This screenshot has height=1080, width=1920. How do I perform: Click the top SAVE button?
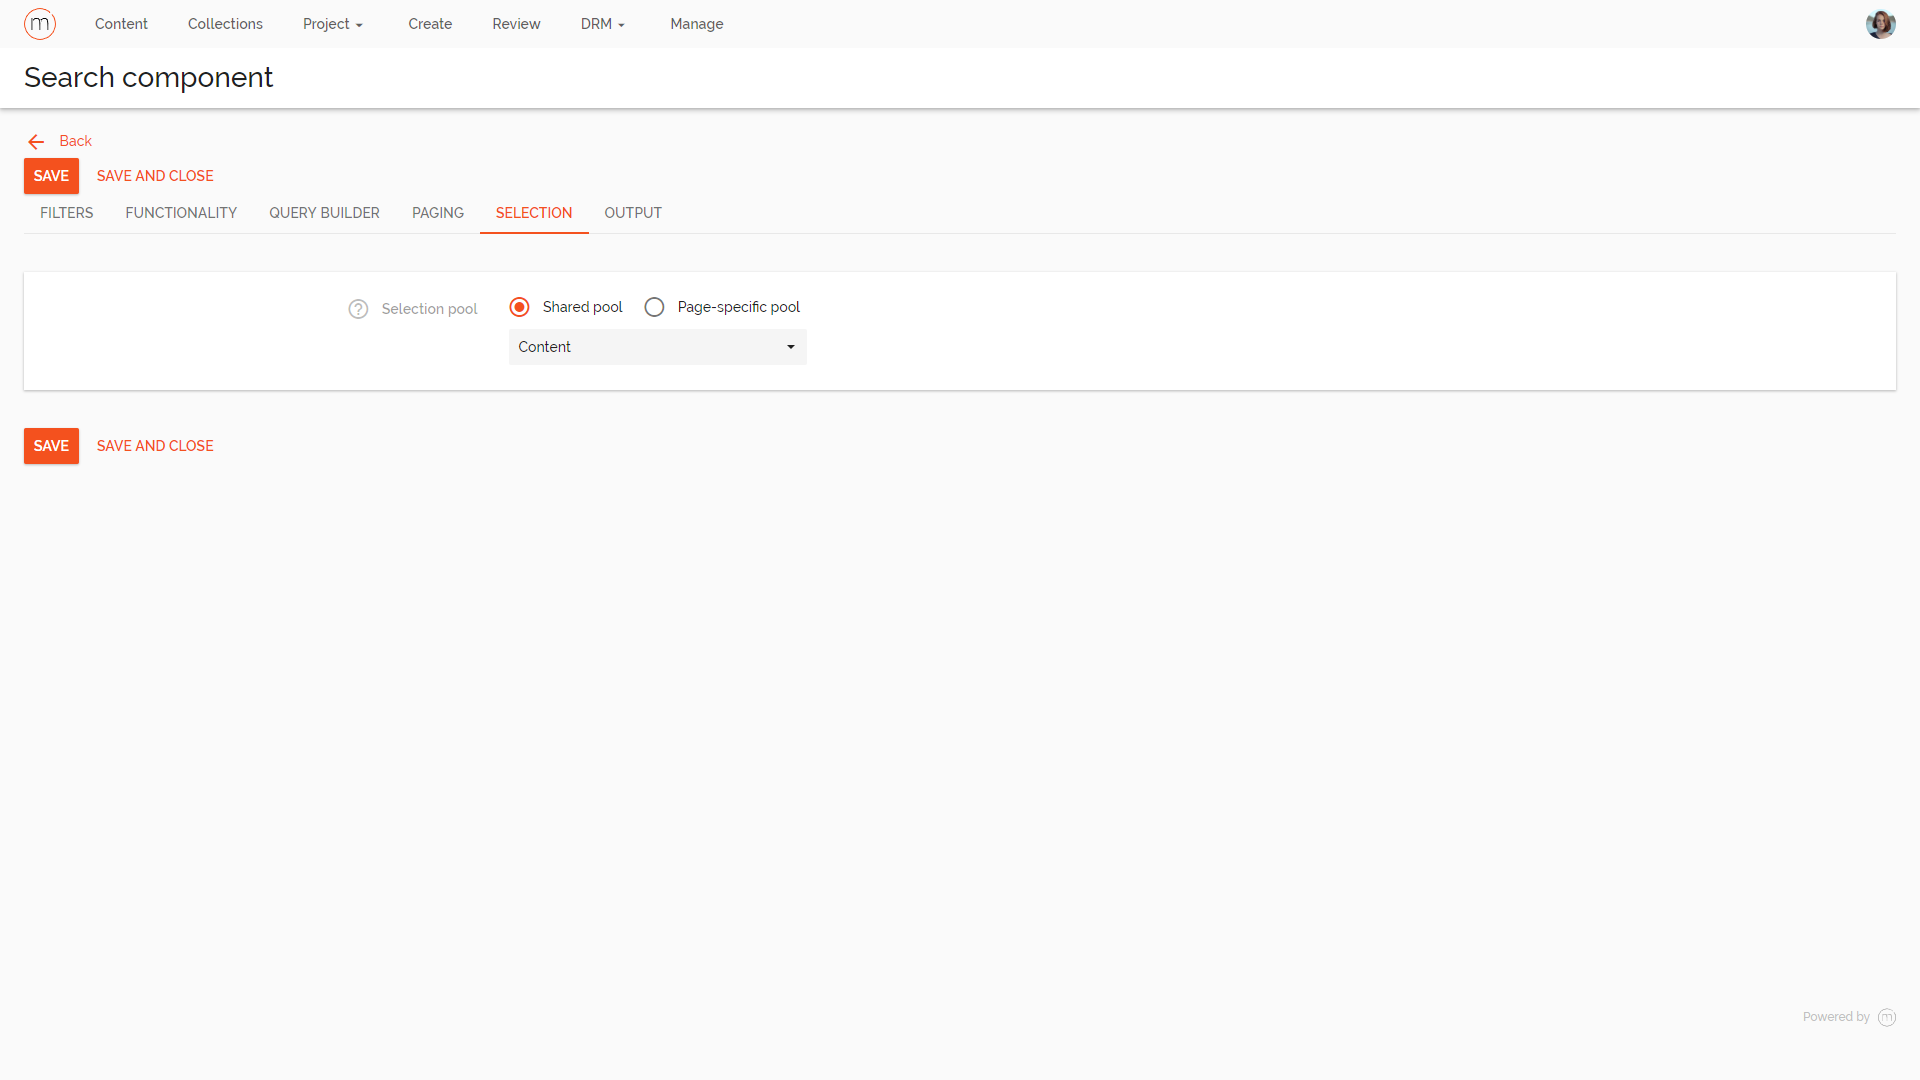51,176
